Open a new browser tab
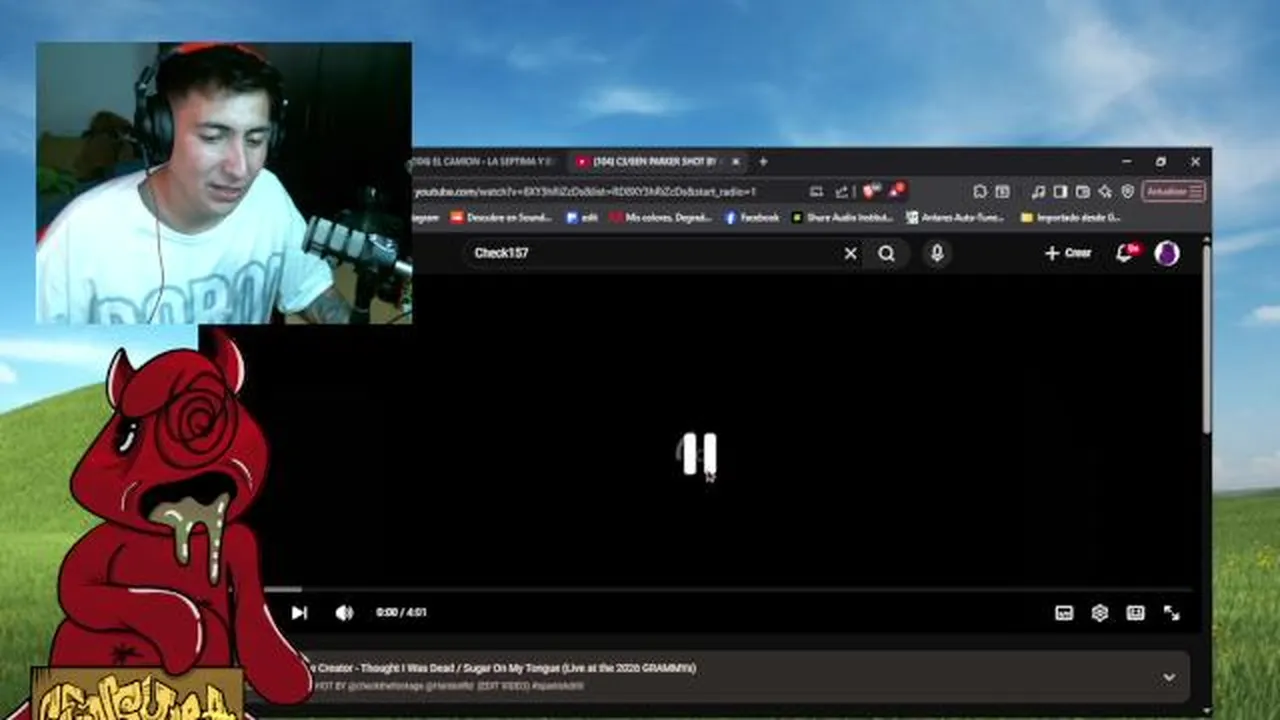The height and width of the screenshot is (720, 1280). click(x=763, y=161)
